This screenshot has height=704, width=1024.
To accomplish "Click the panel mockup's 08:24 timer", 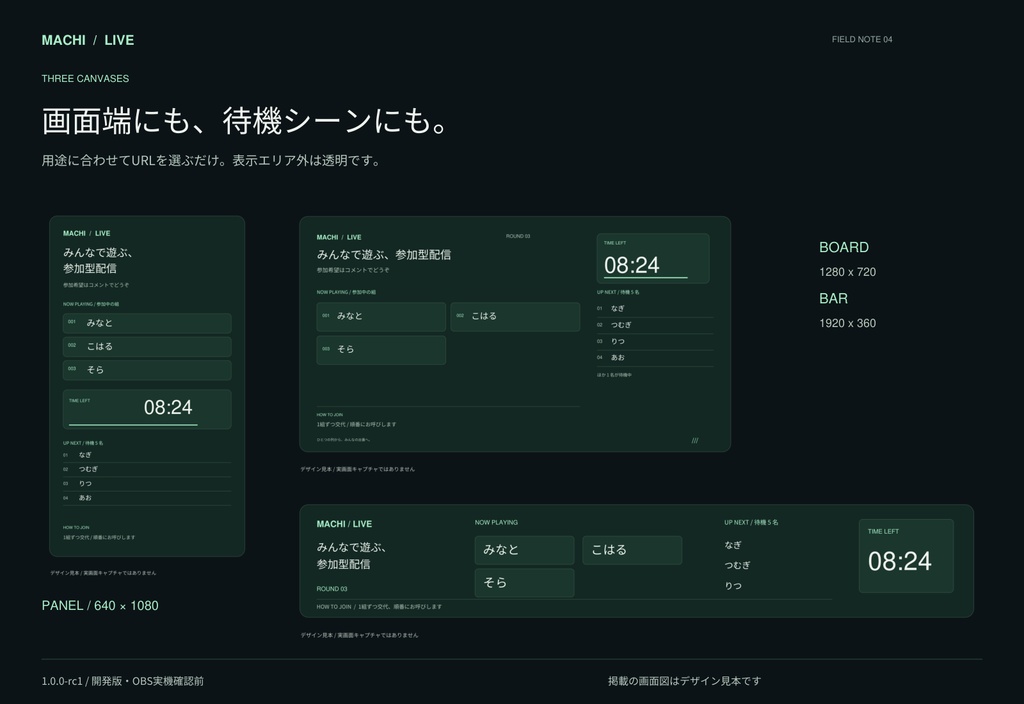I will [168, 408].
